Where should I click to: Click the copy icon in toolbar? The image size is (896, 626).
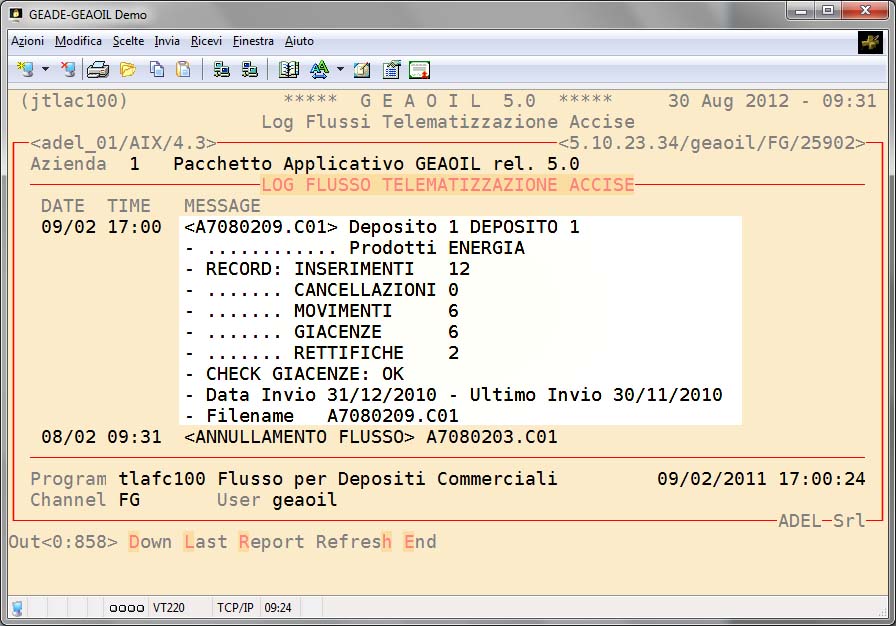coord(157,69)
